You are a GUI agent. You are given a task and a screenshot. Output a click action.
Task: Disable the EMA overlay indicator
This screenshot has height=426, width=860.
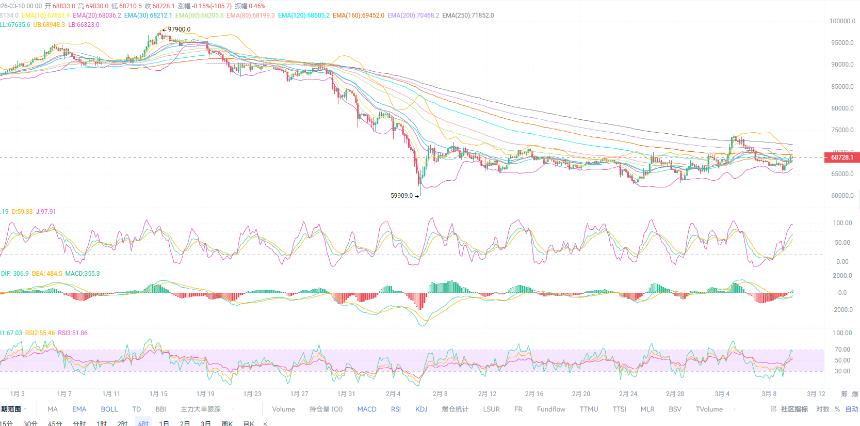pos(79,409)
